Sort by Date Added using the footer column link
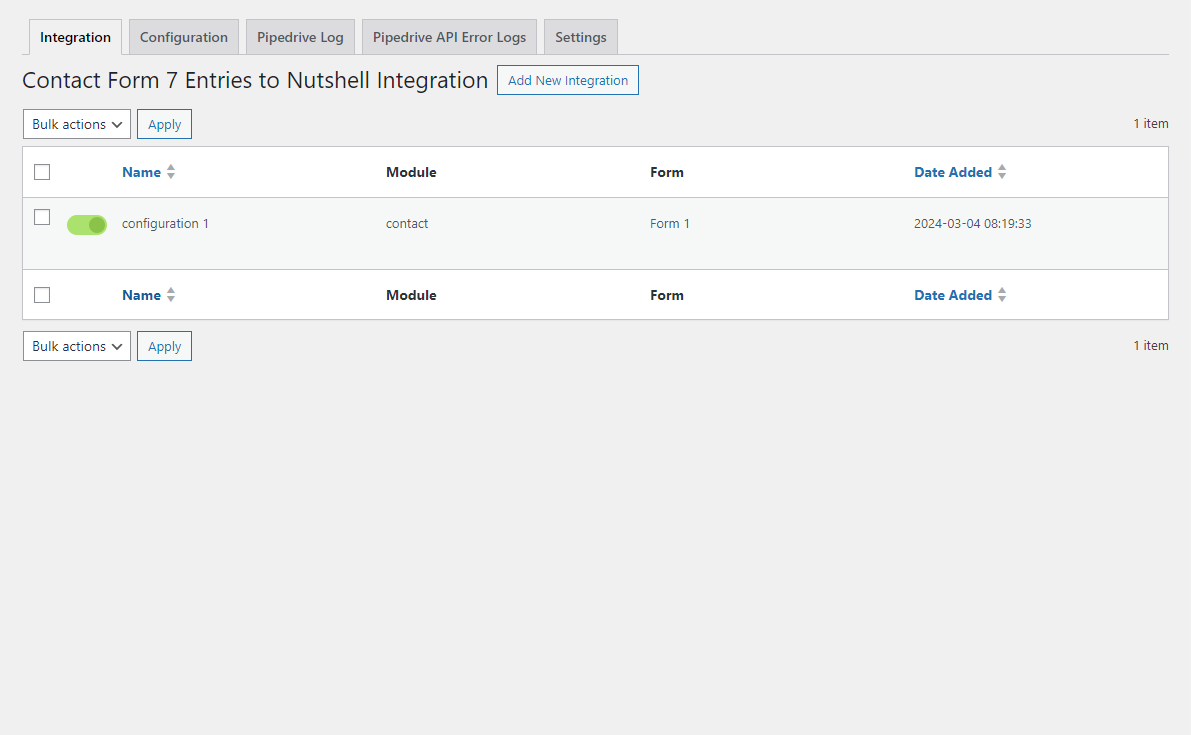The width and height of the screenshot is (1191, 735). click(960, 295)
